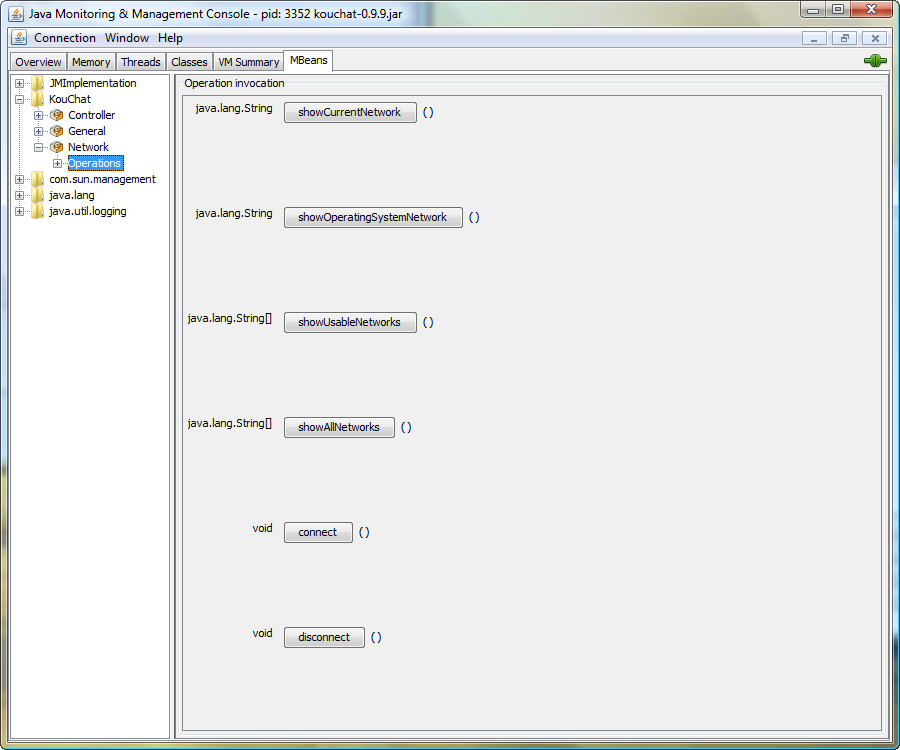The image size is (900, 750).
Task: Select the JMImplementation tree item
Action: click(93, 83)
